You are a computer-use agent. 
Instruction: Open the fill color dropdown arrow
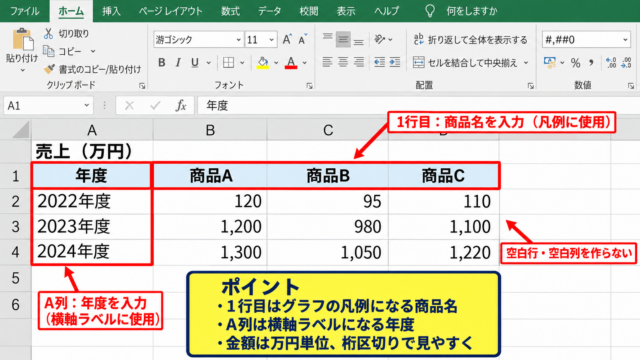276,63
